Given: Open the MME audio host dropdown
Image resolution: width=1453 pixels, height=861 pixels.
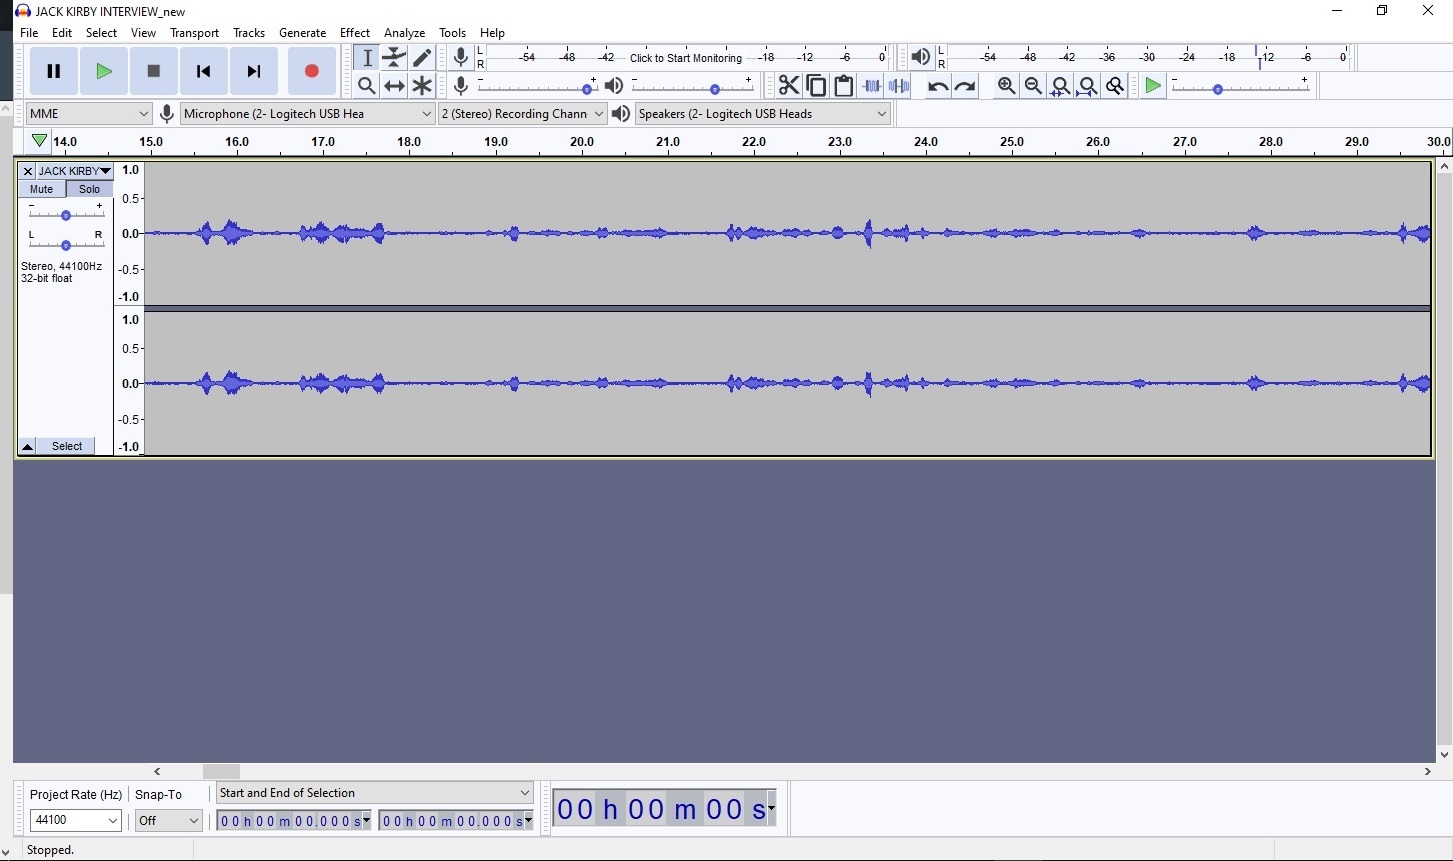Looking at the screenshot, I should 89,114.
